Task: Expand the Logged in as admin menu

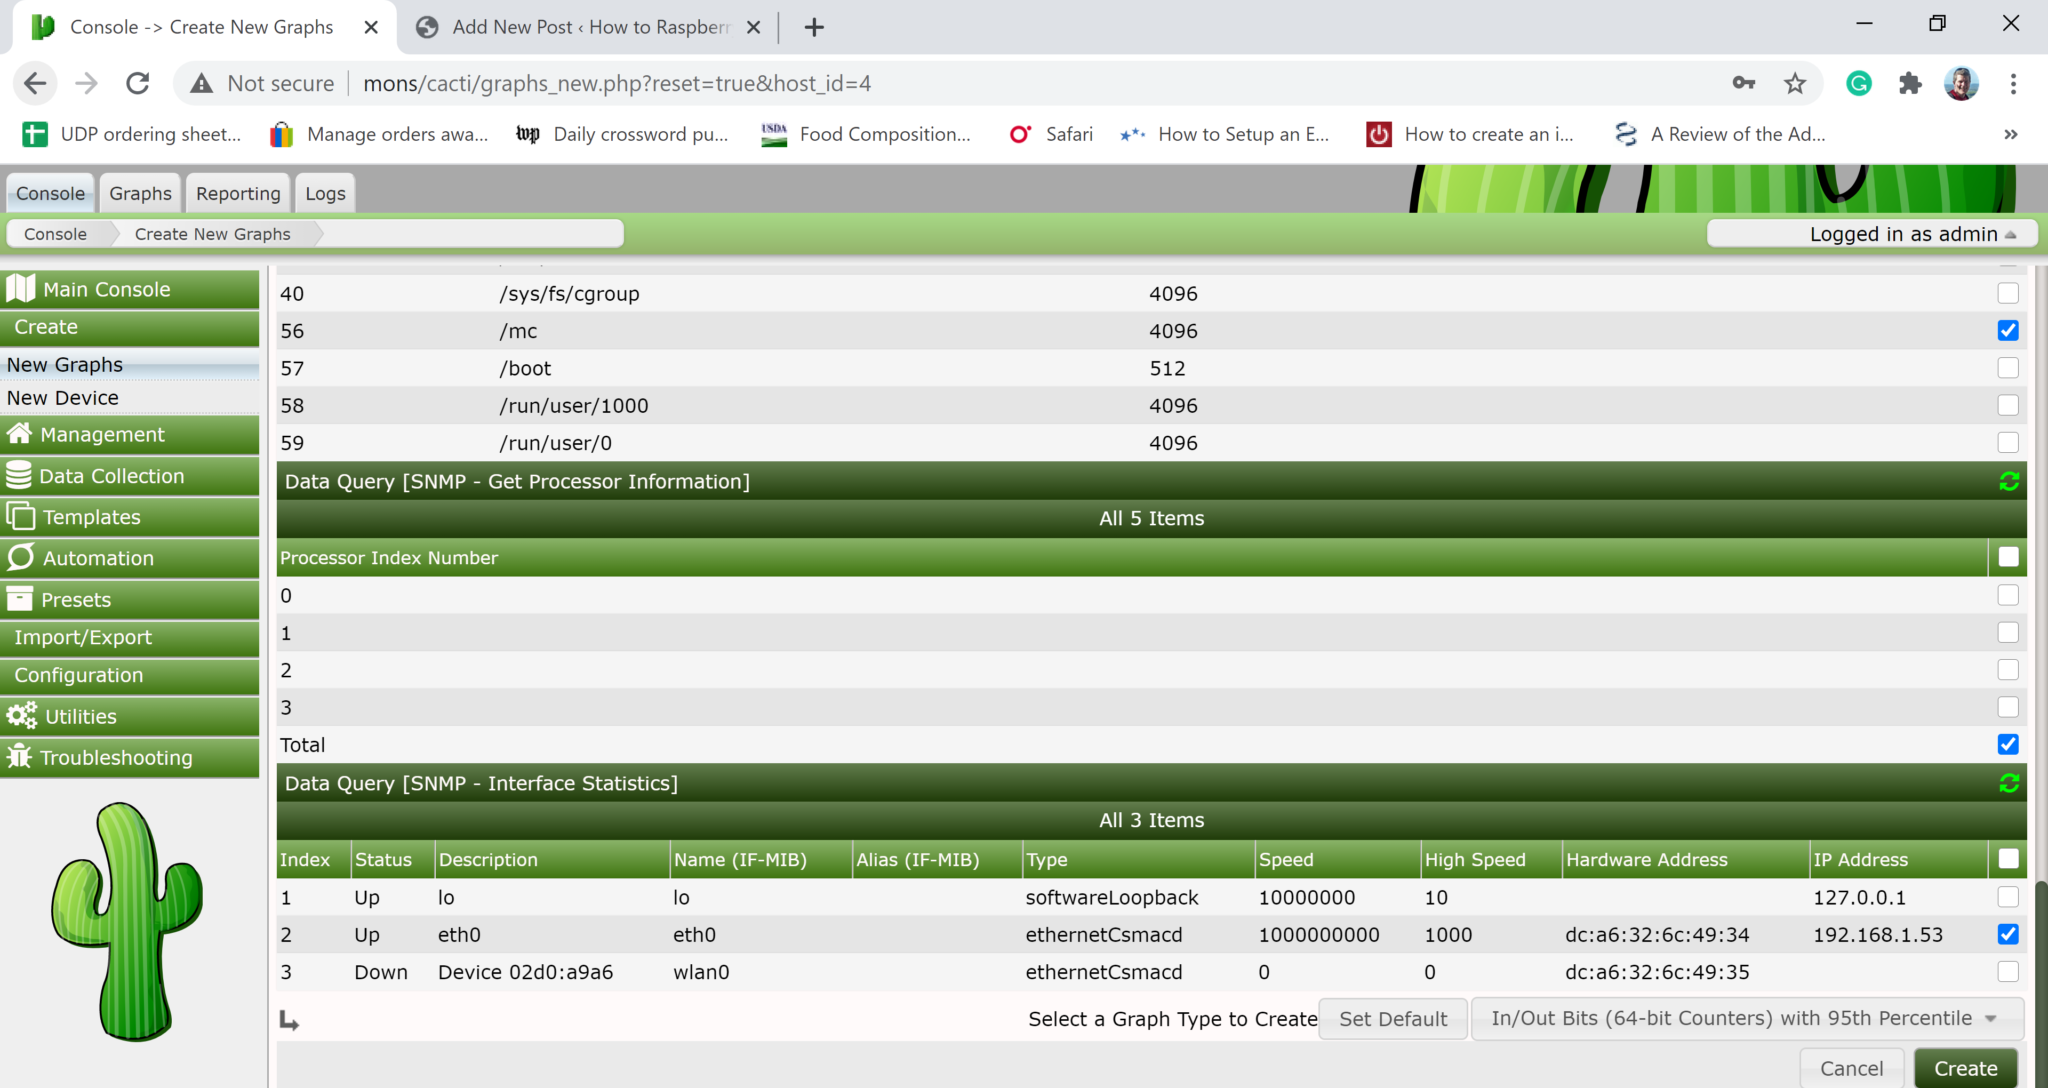Action: pyautogui.click(x=1871, y=233)
